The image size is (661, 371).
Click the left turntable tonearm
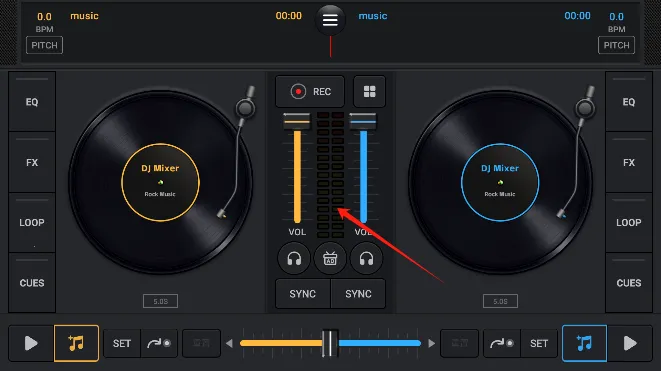tap(238, 152)
